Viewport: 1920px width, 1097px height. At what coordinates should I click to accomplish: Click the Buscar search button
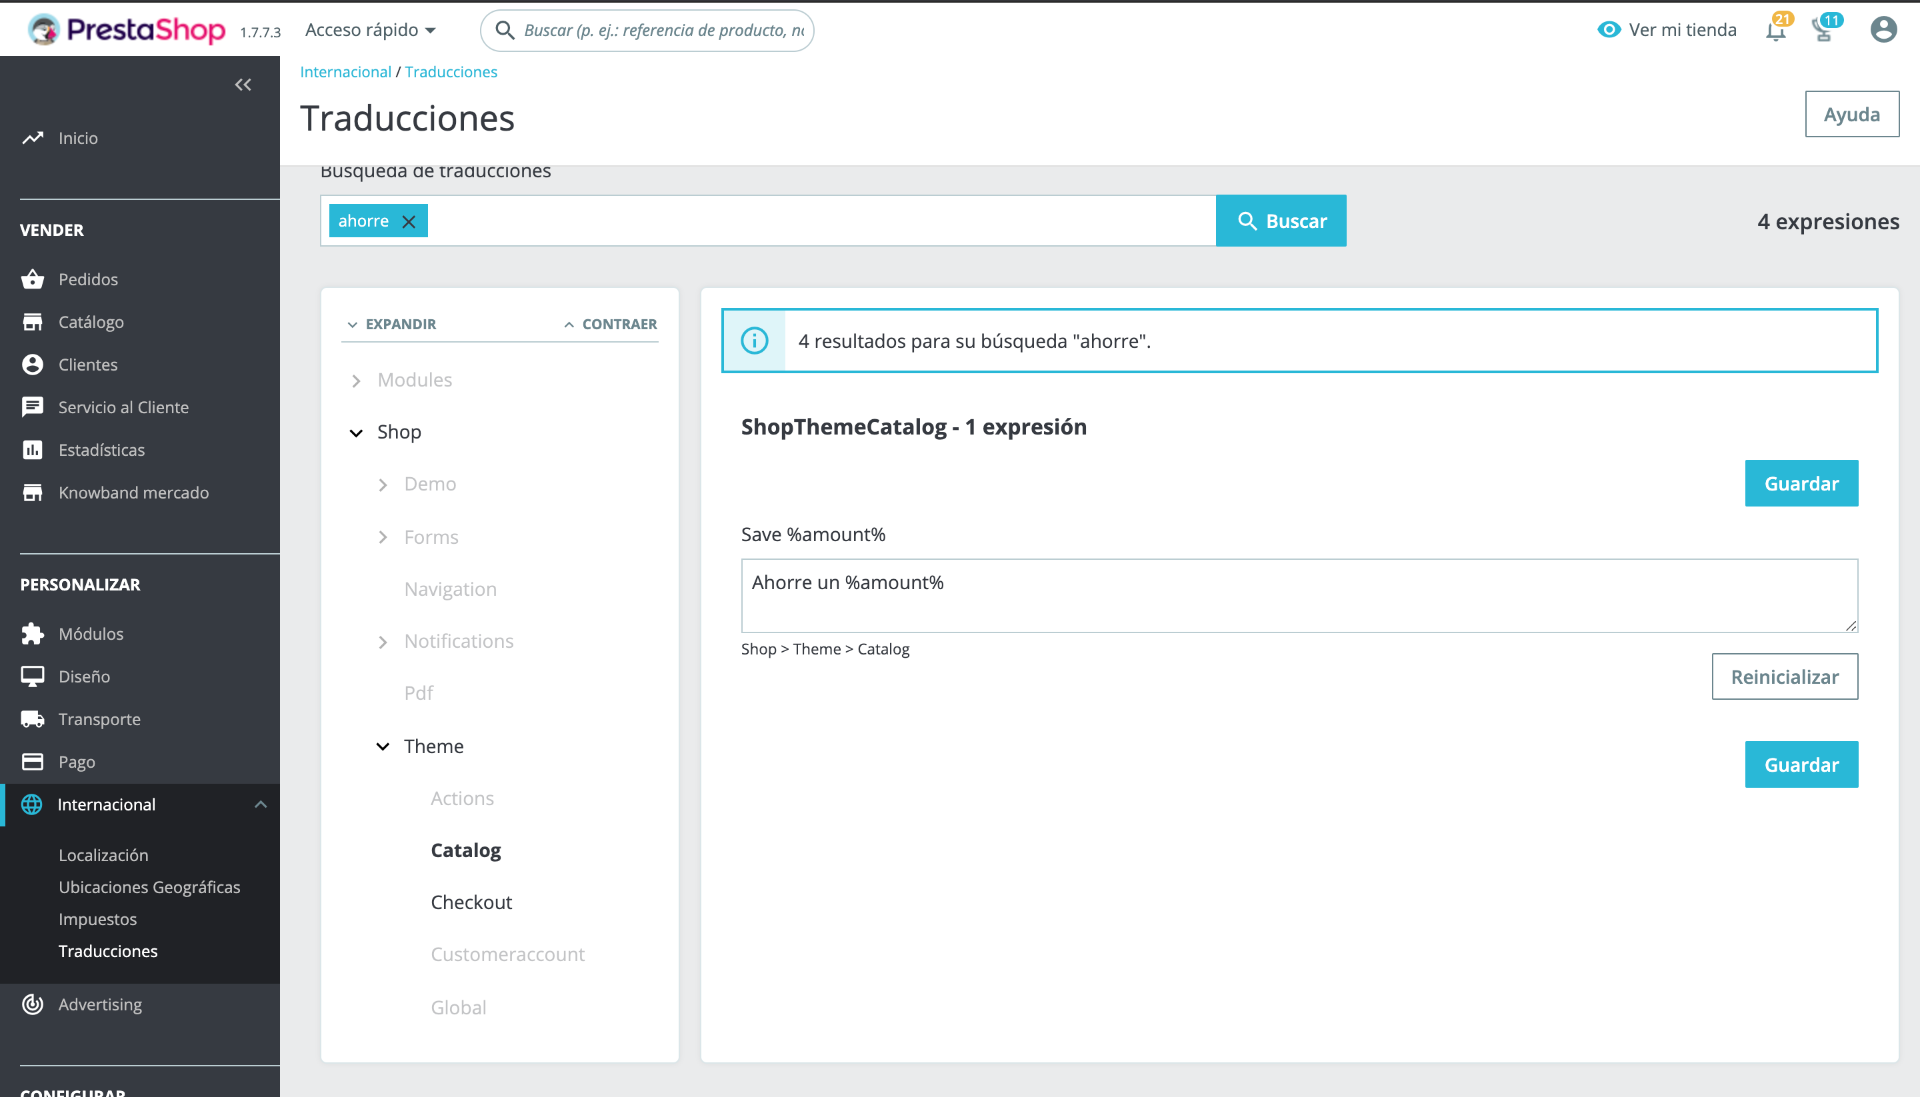tap(1281, 221)
